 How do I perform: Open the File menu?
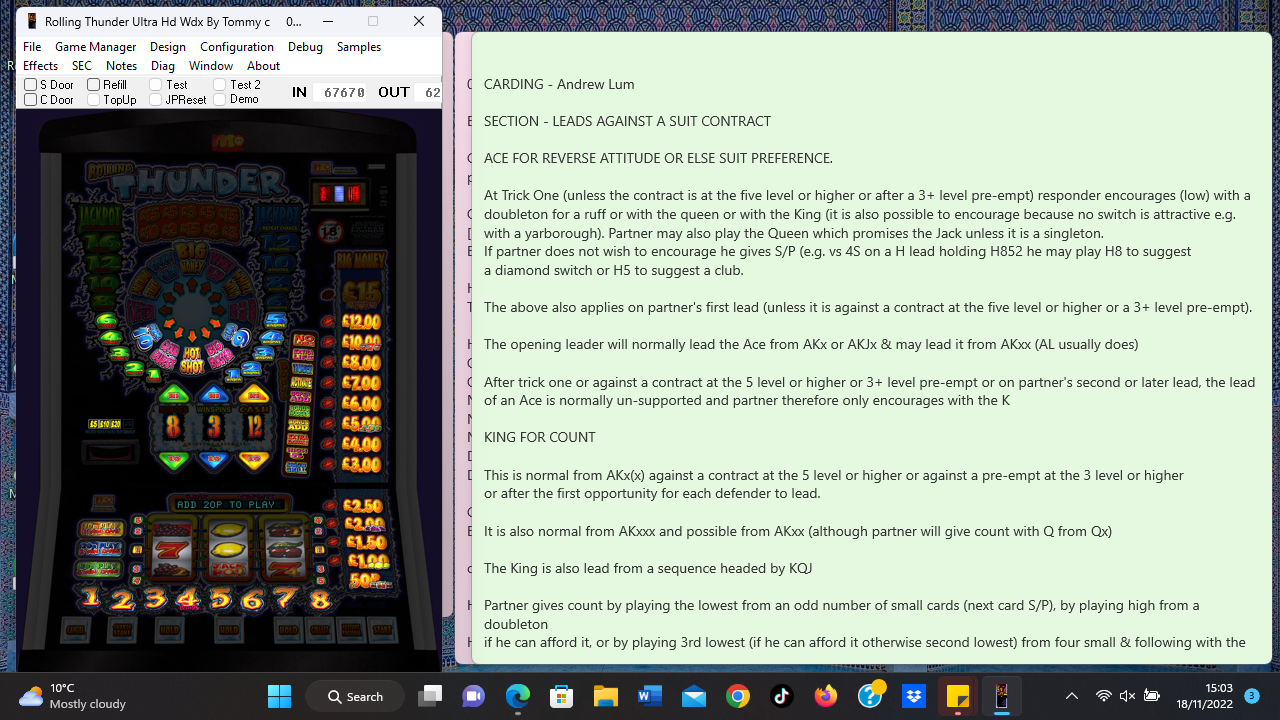[32, 47]
